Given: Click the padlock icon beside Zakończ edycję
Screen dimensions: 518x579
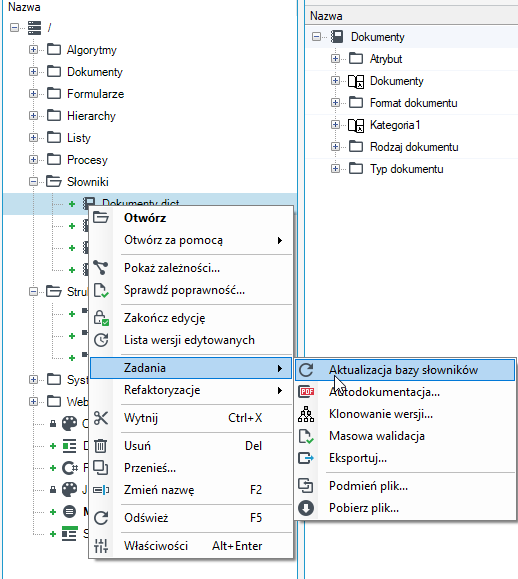Looking at the screenshot, I should point(101,318).
